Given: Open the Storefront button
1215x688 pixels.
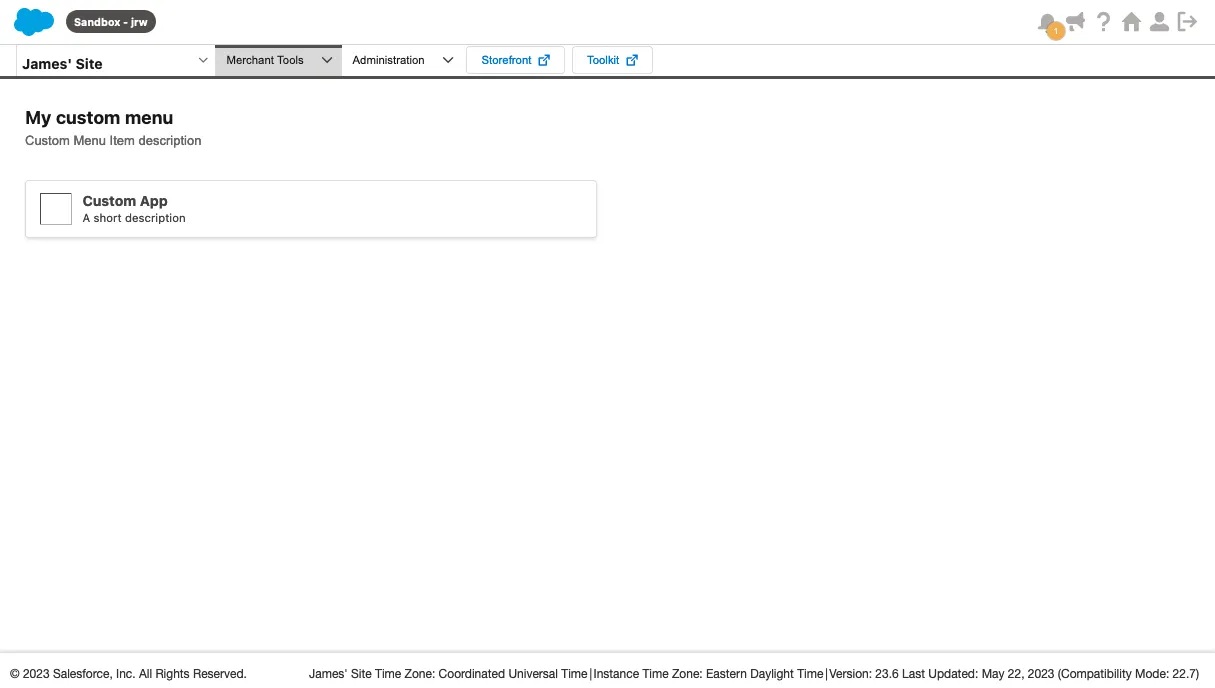Looking at the screenshot, I should tap(506, 60).
